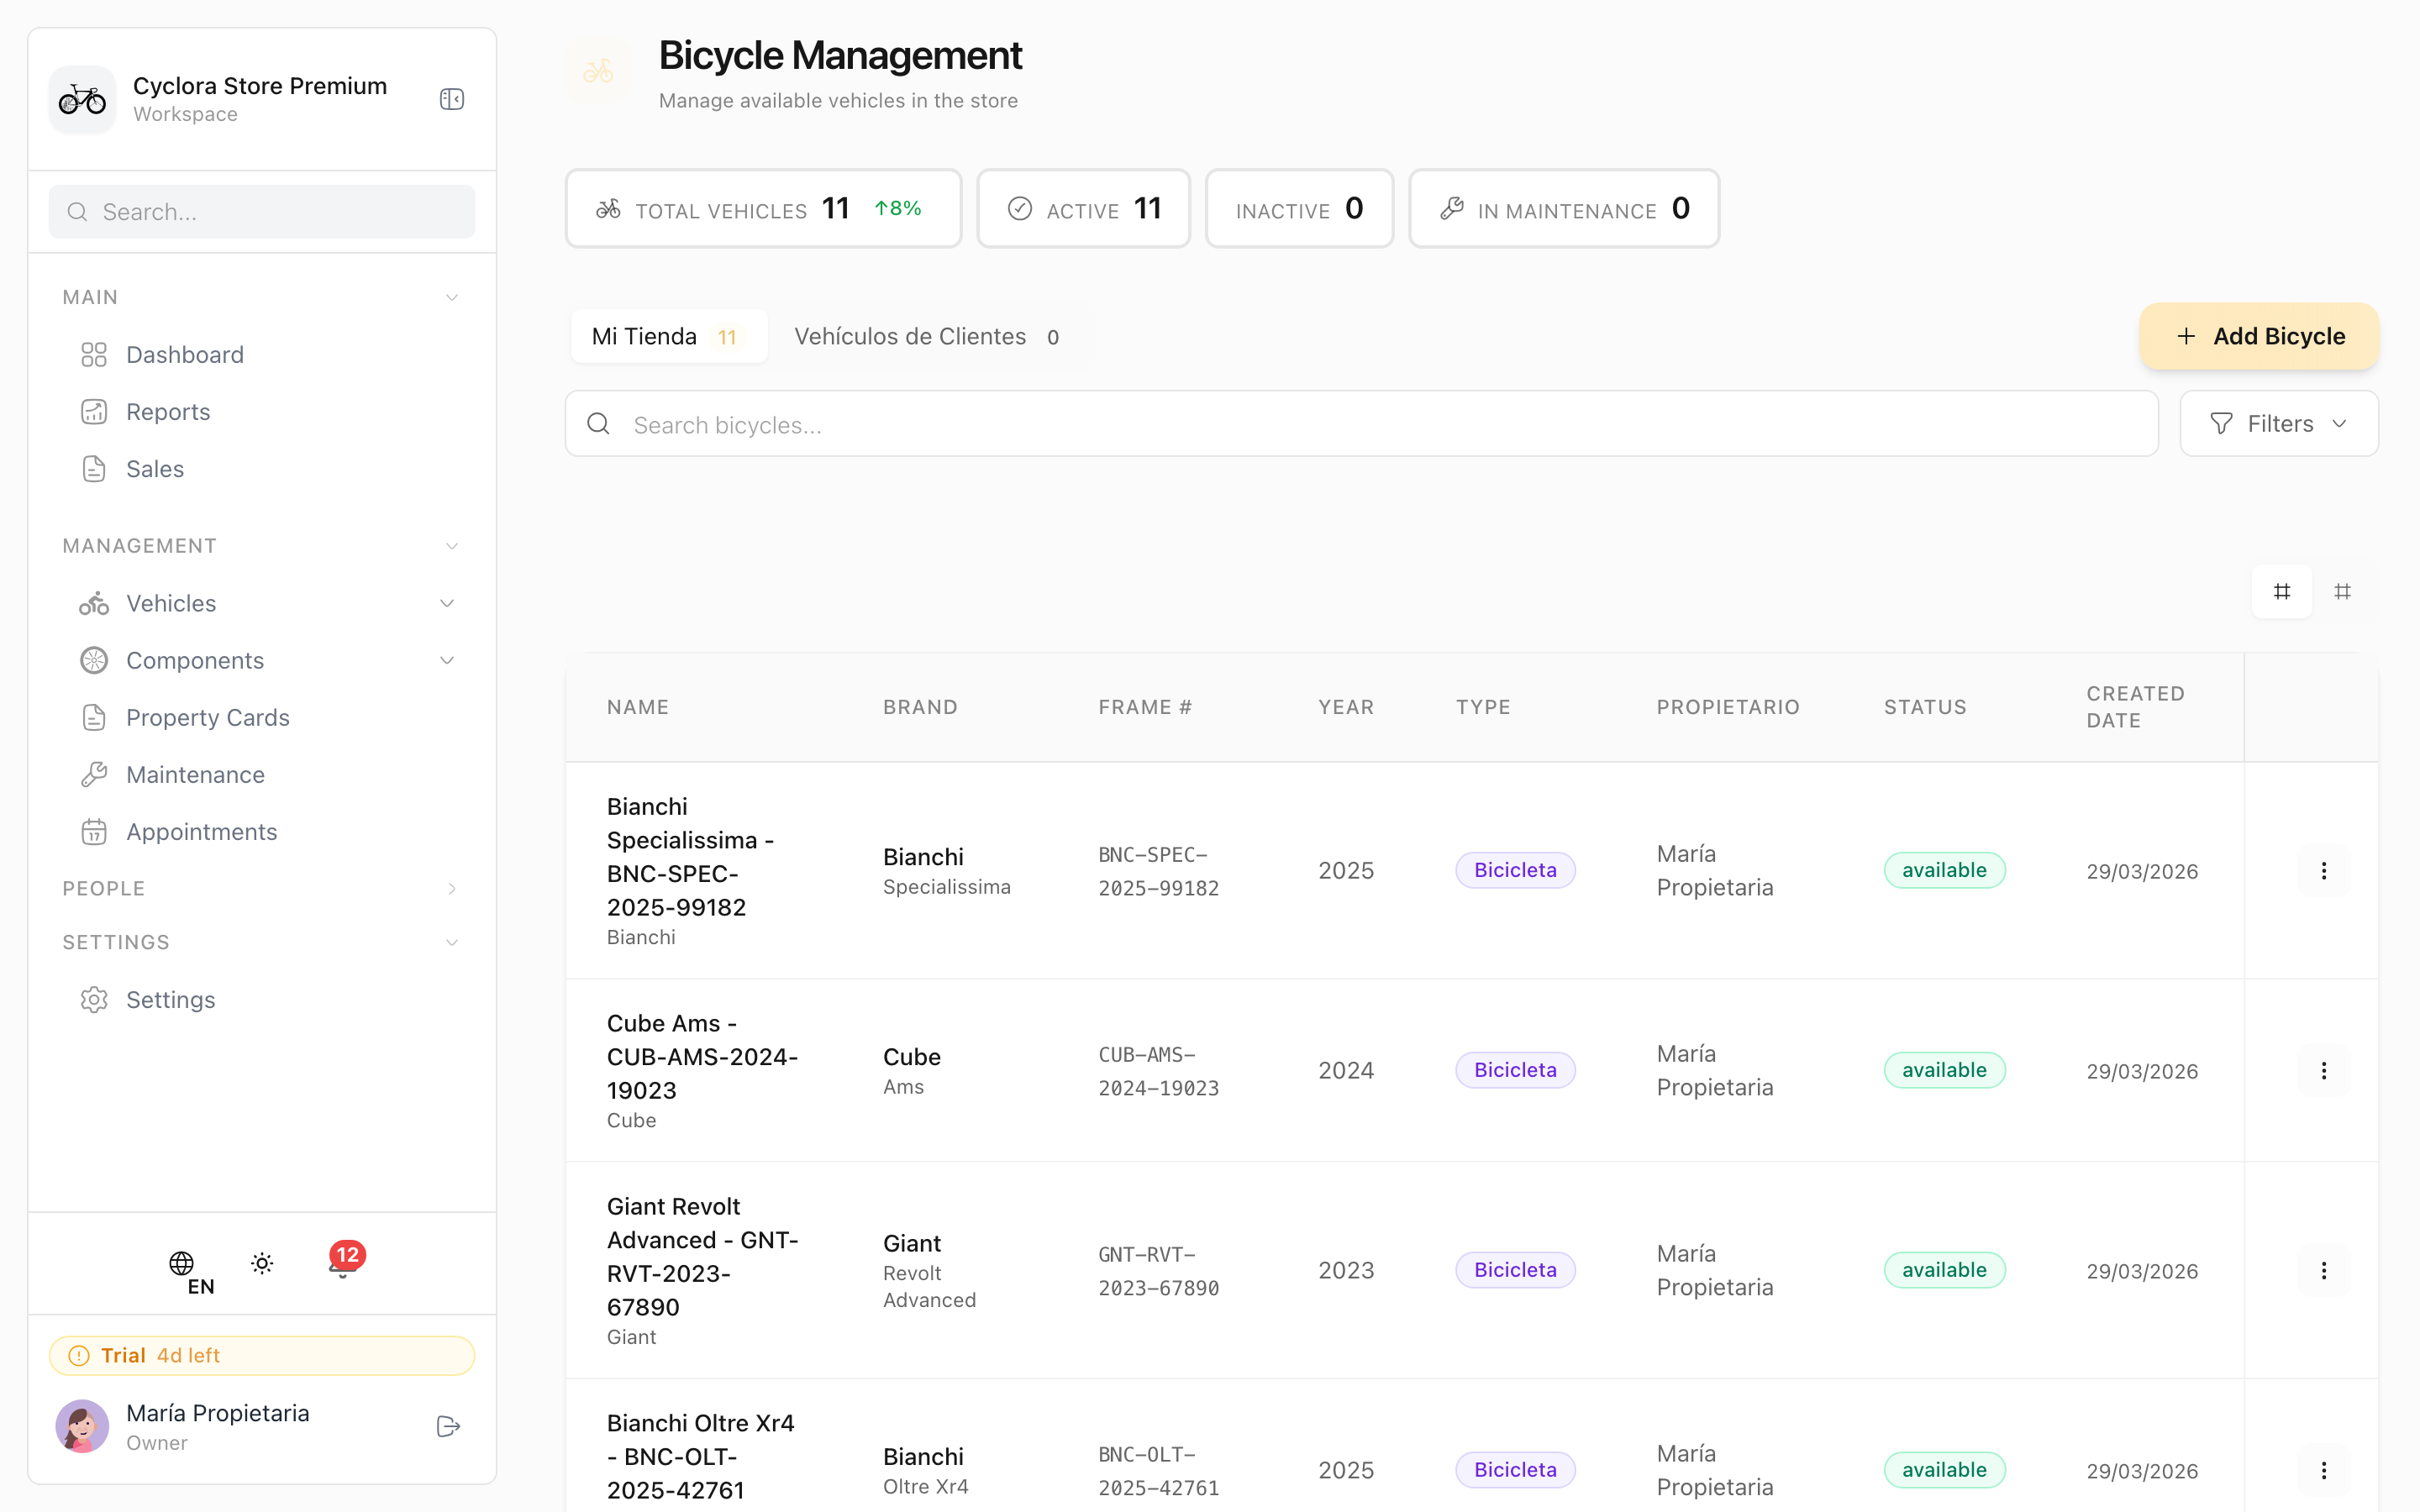Select the Mi Tienda tab
The height and width of the screenshot is (1512, 2420).
pyautogui.click(x=668, y=336)
